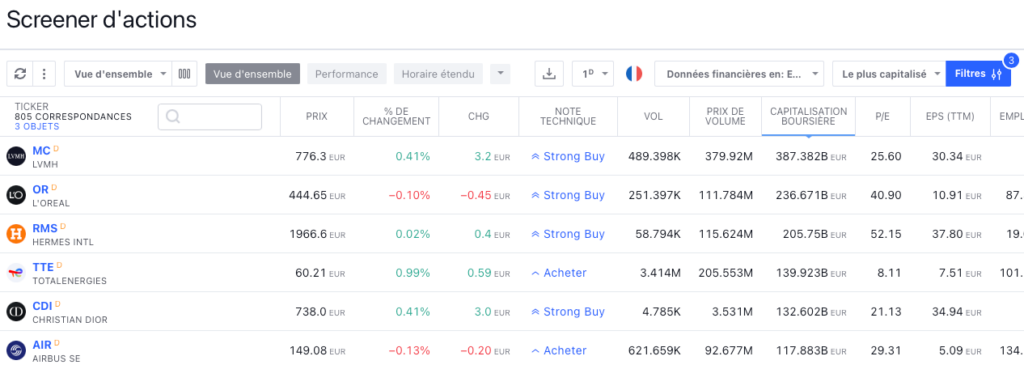Image resolution: width=1024 pixels, height=369 pixels.
Task: Click Hermes market cap 205.75B
Action: tap(814, 234)
